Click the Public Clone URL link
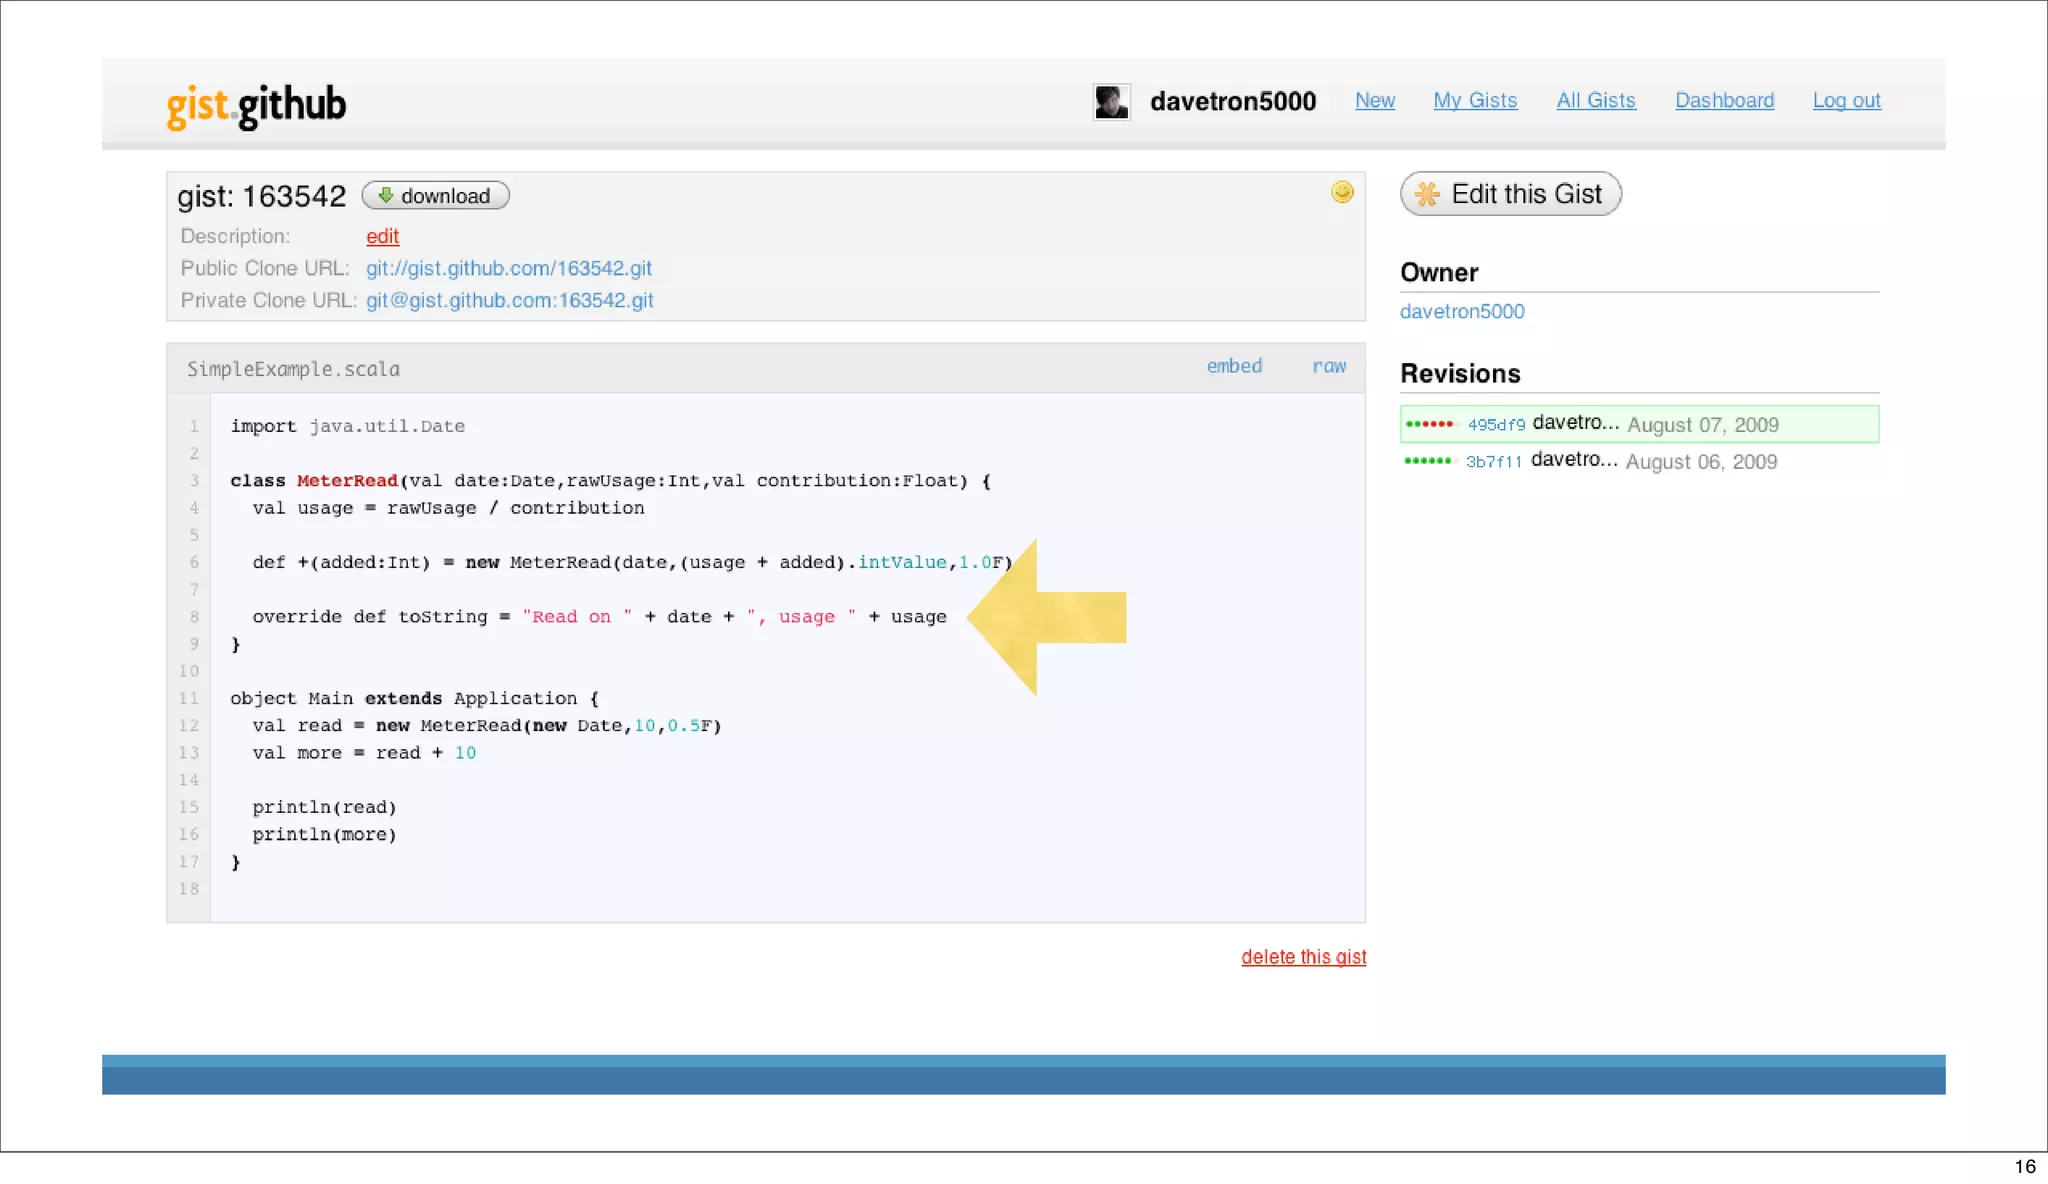2048x1184 pixels. point(509,269)
